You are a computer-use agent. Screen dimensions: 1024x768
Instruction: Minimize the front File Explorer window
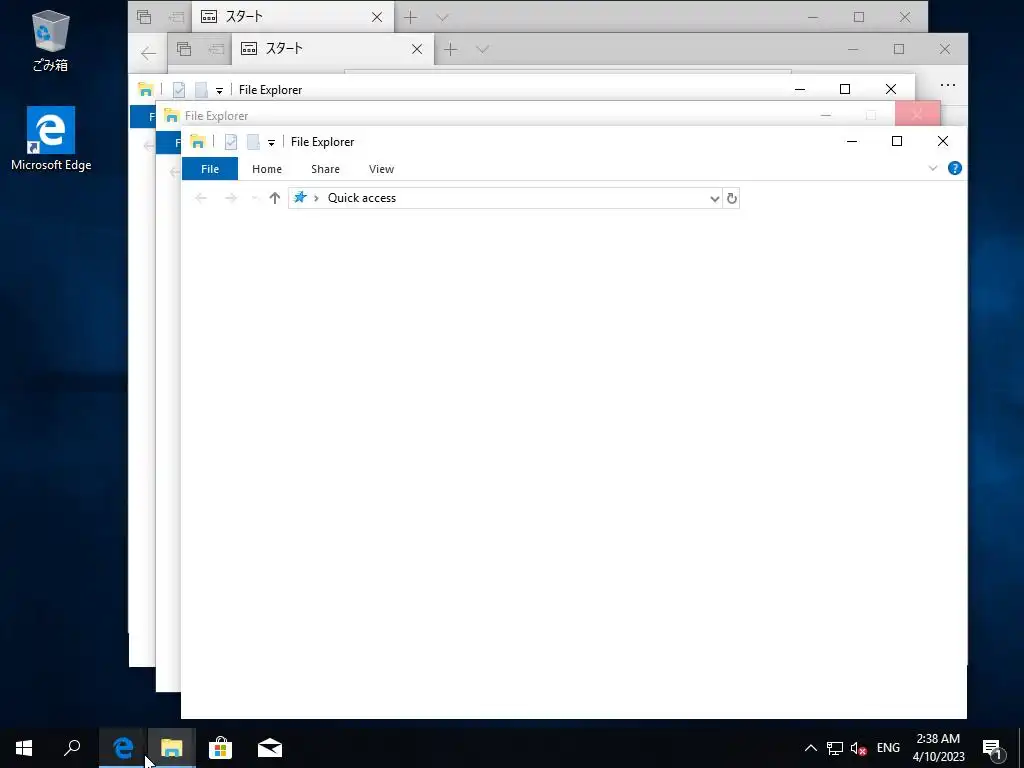[852, 141]
